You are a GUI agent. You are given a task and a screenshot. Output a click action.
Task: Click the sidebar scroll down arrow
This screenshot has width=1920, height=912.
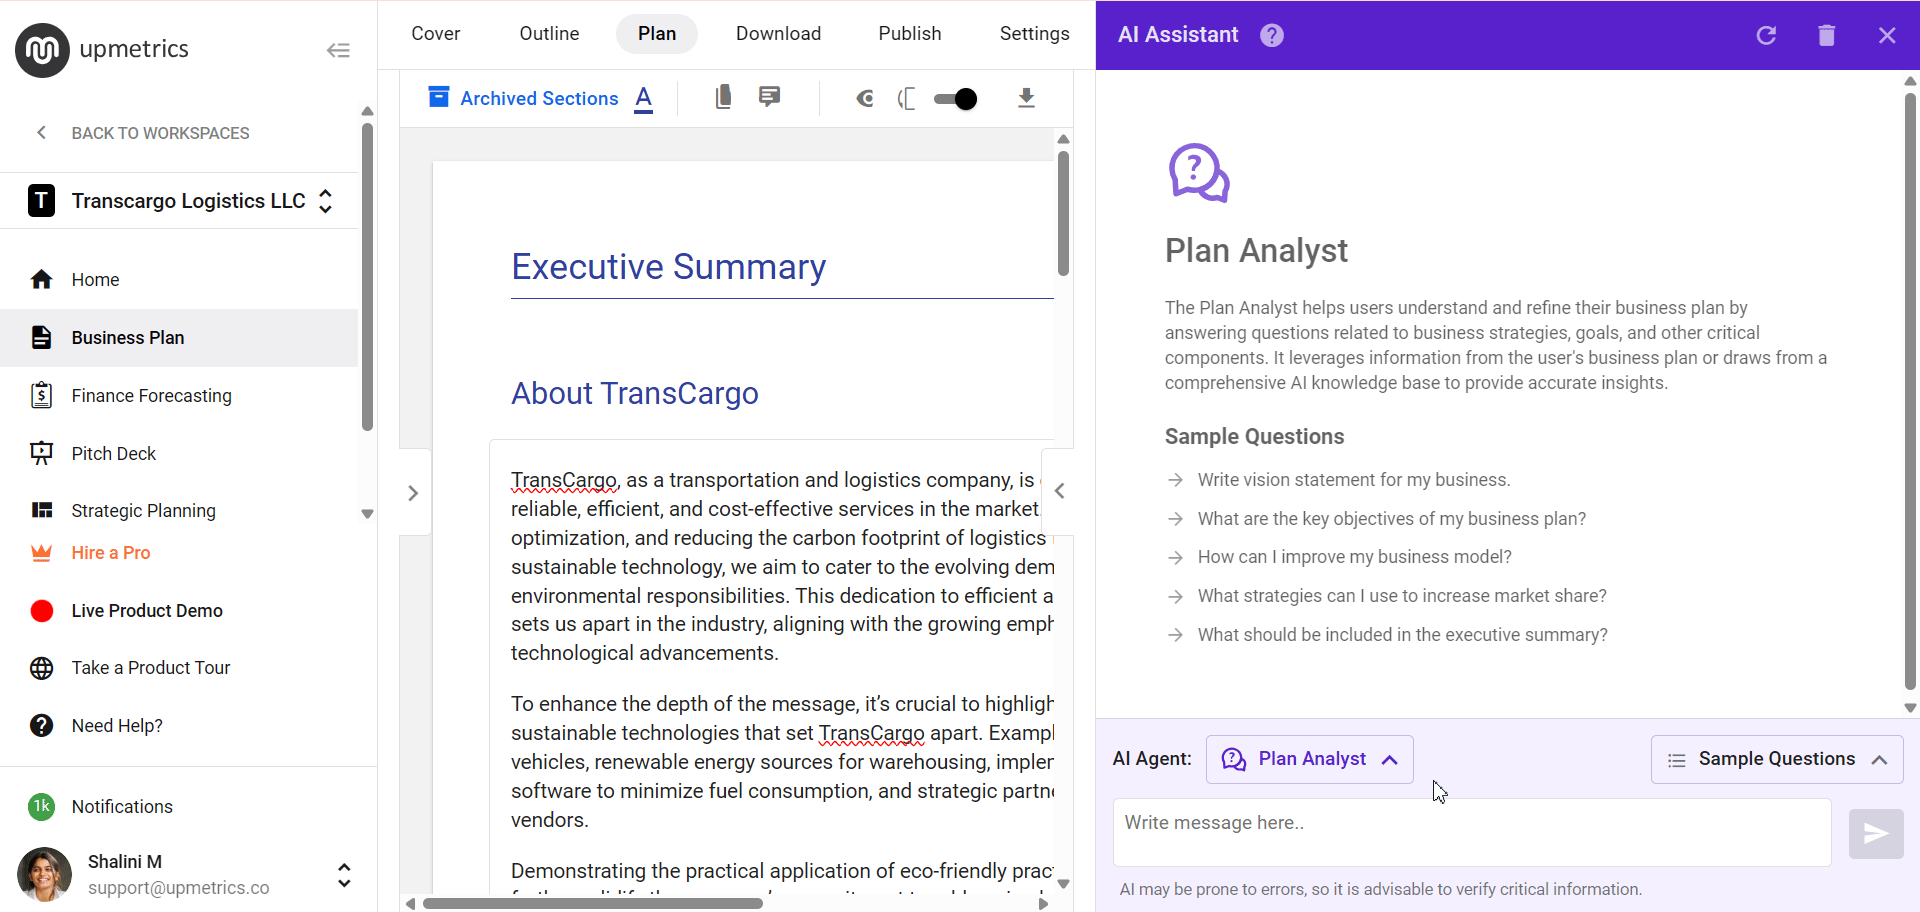click(367, 514)
